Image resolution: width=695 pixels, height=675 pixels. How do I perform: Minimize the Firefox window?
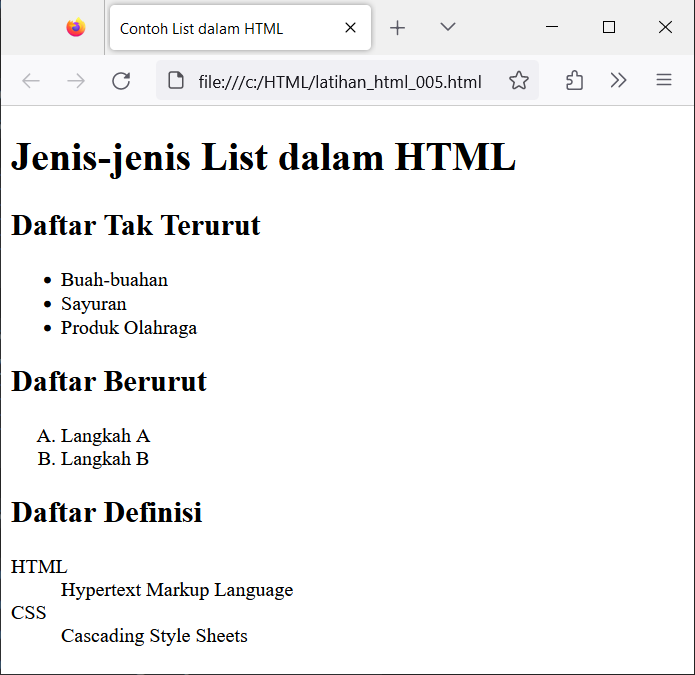tap(552, 27)
